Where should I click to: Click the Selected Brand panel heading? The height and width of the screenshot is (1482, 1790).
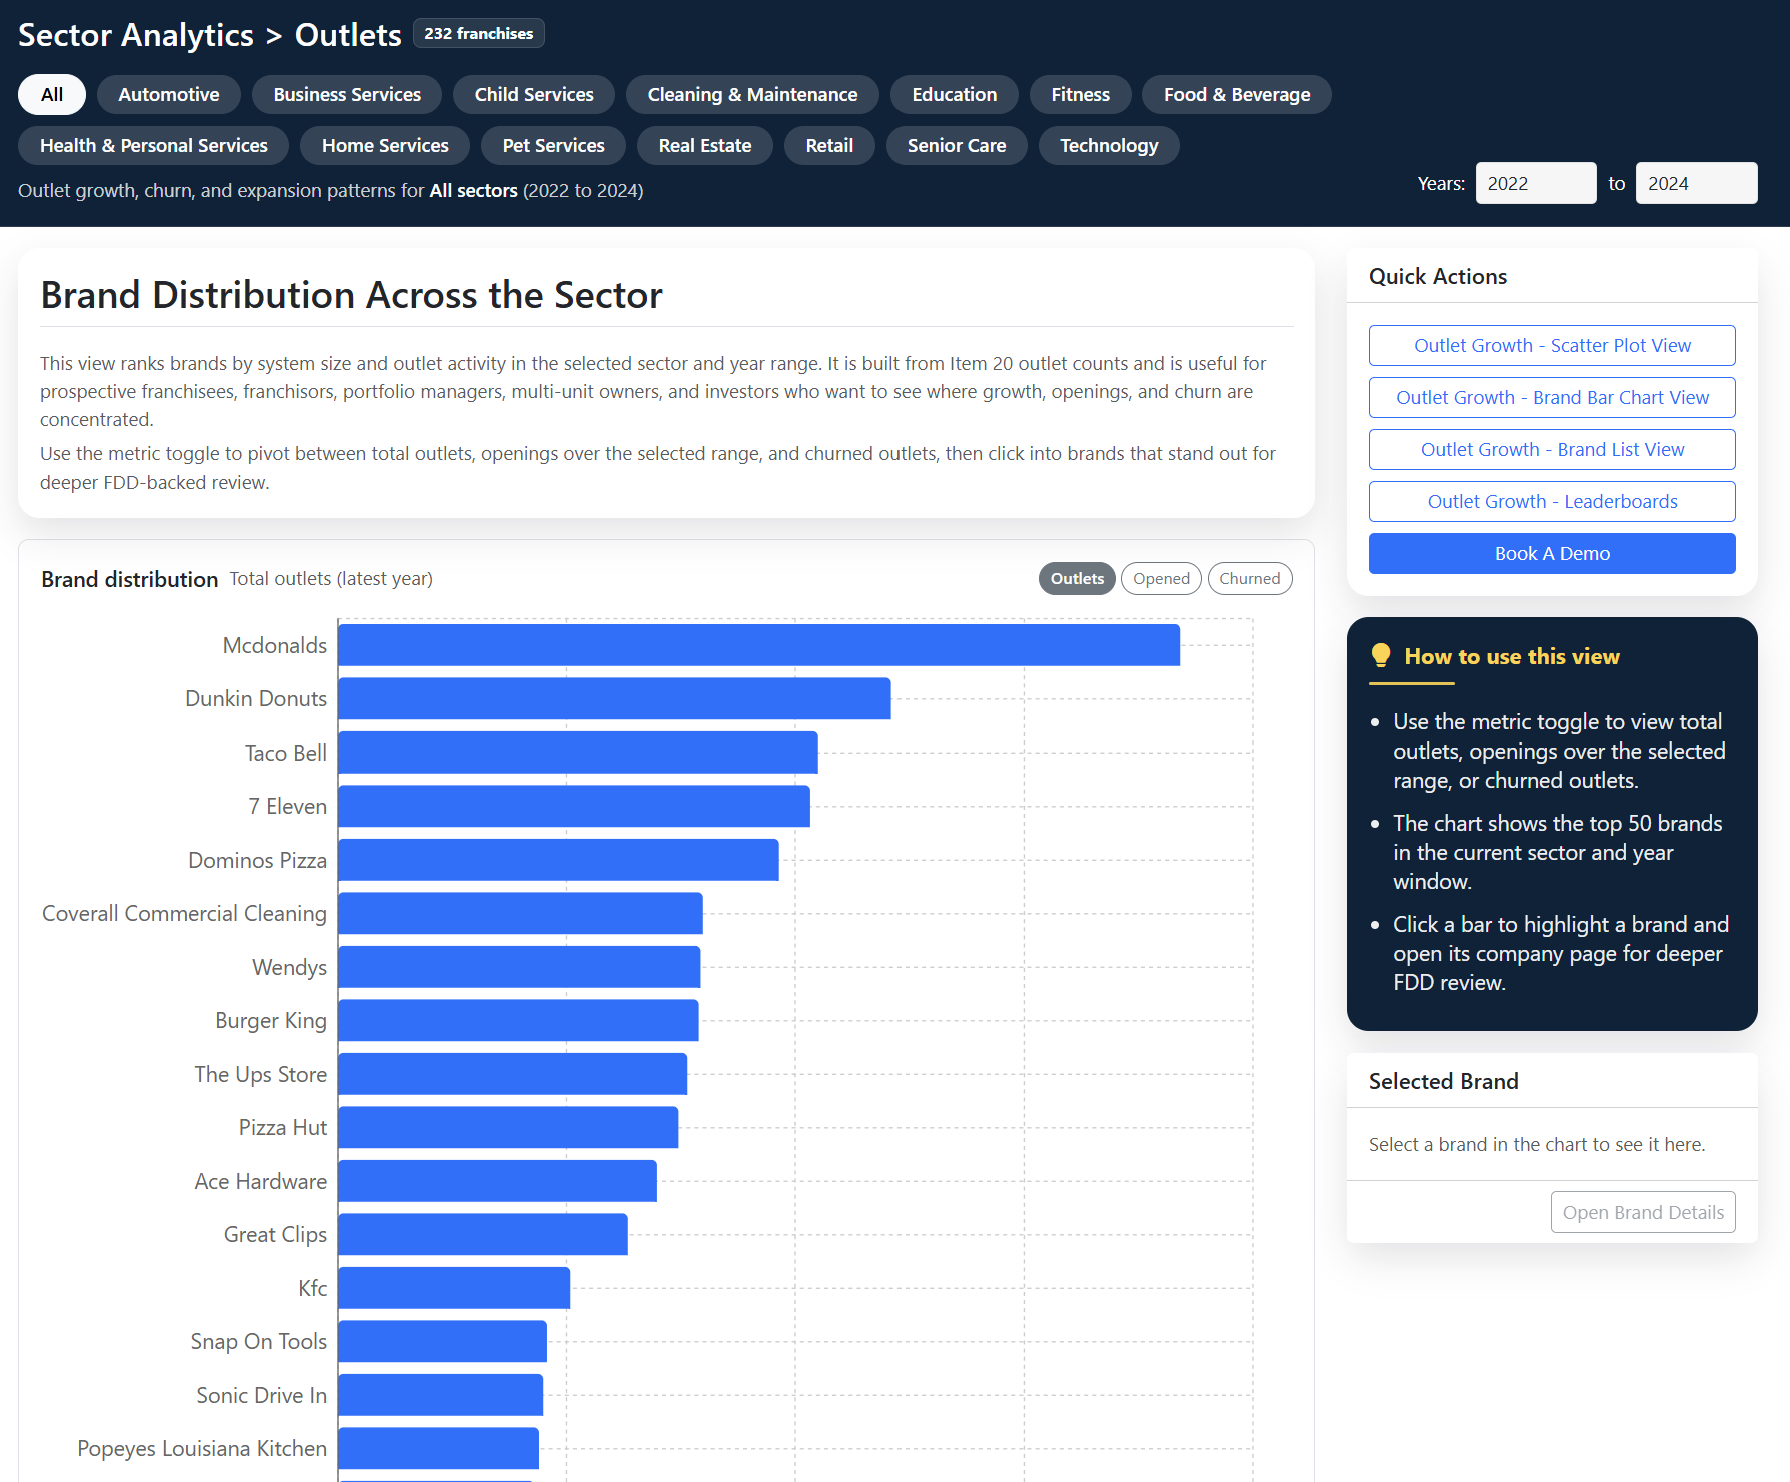[1443, 1081]
